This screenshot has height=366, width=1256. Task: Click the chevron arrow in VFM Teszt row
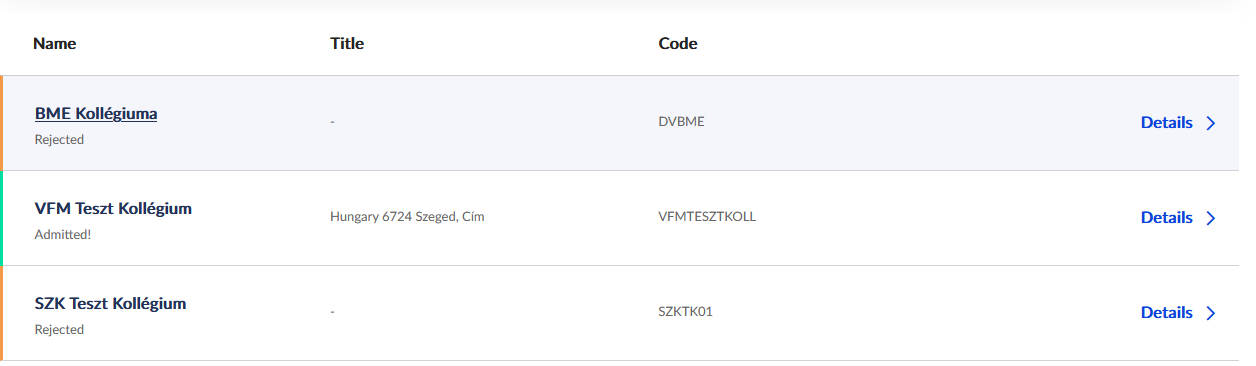pos(1210,218)
